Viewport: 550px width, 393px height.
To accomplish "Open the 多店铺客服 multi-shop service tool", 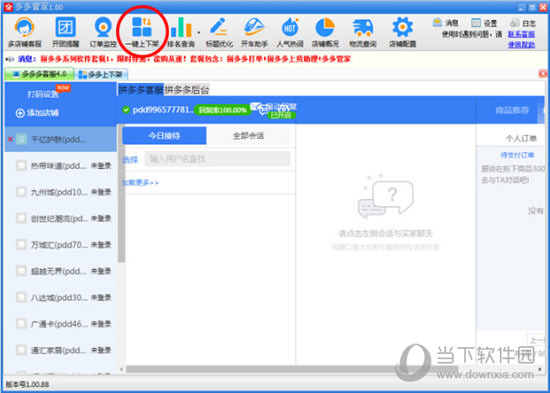I will tap(25, 32).
